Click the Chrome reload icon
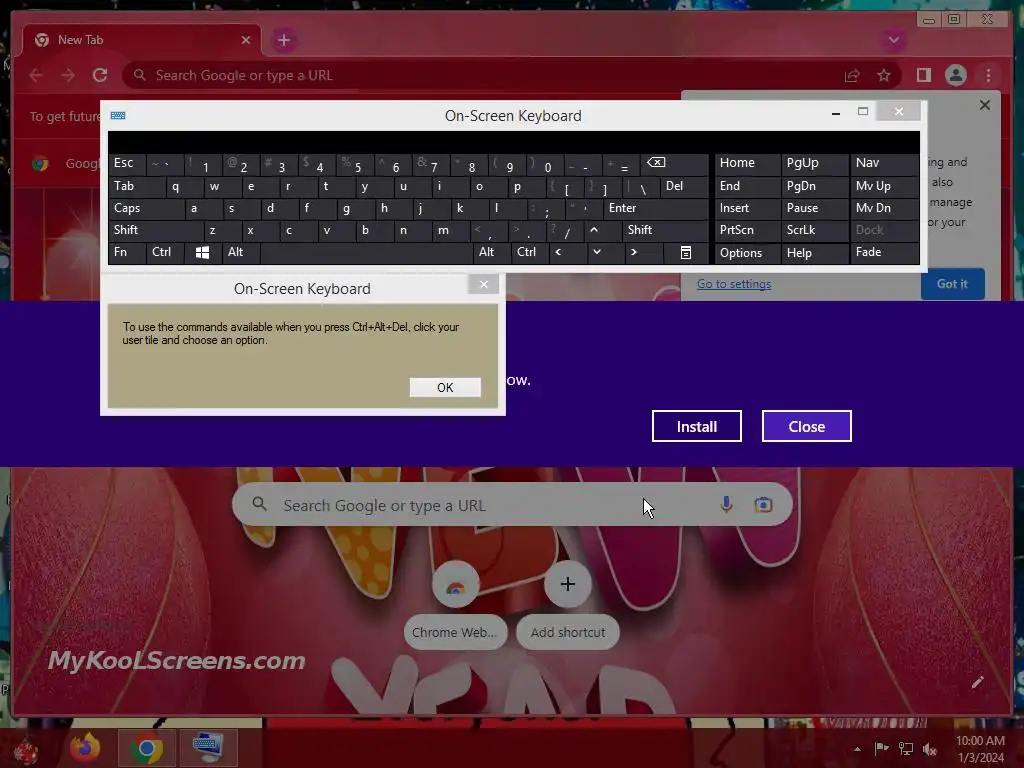1024x768 pixels. coord(100,75)
